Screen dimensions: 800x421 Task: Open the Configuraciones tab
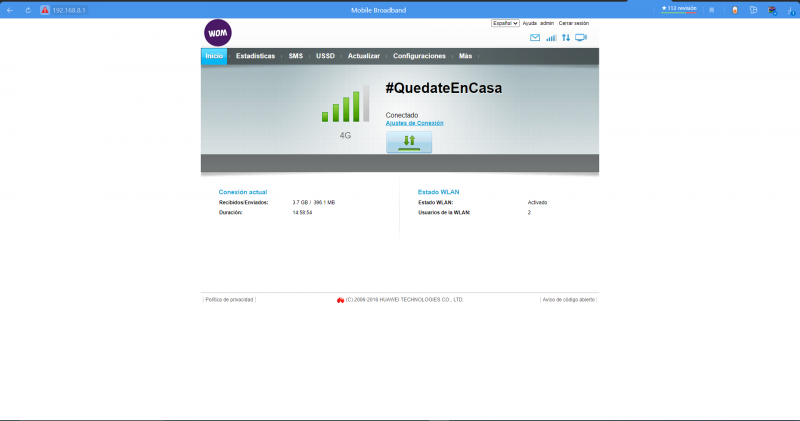pos(419,56)
